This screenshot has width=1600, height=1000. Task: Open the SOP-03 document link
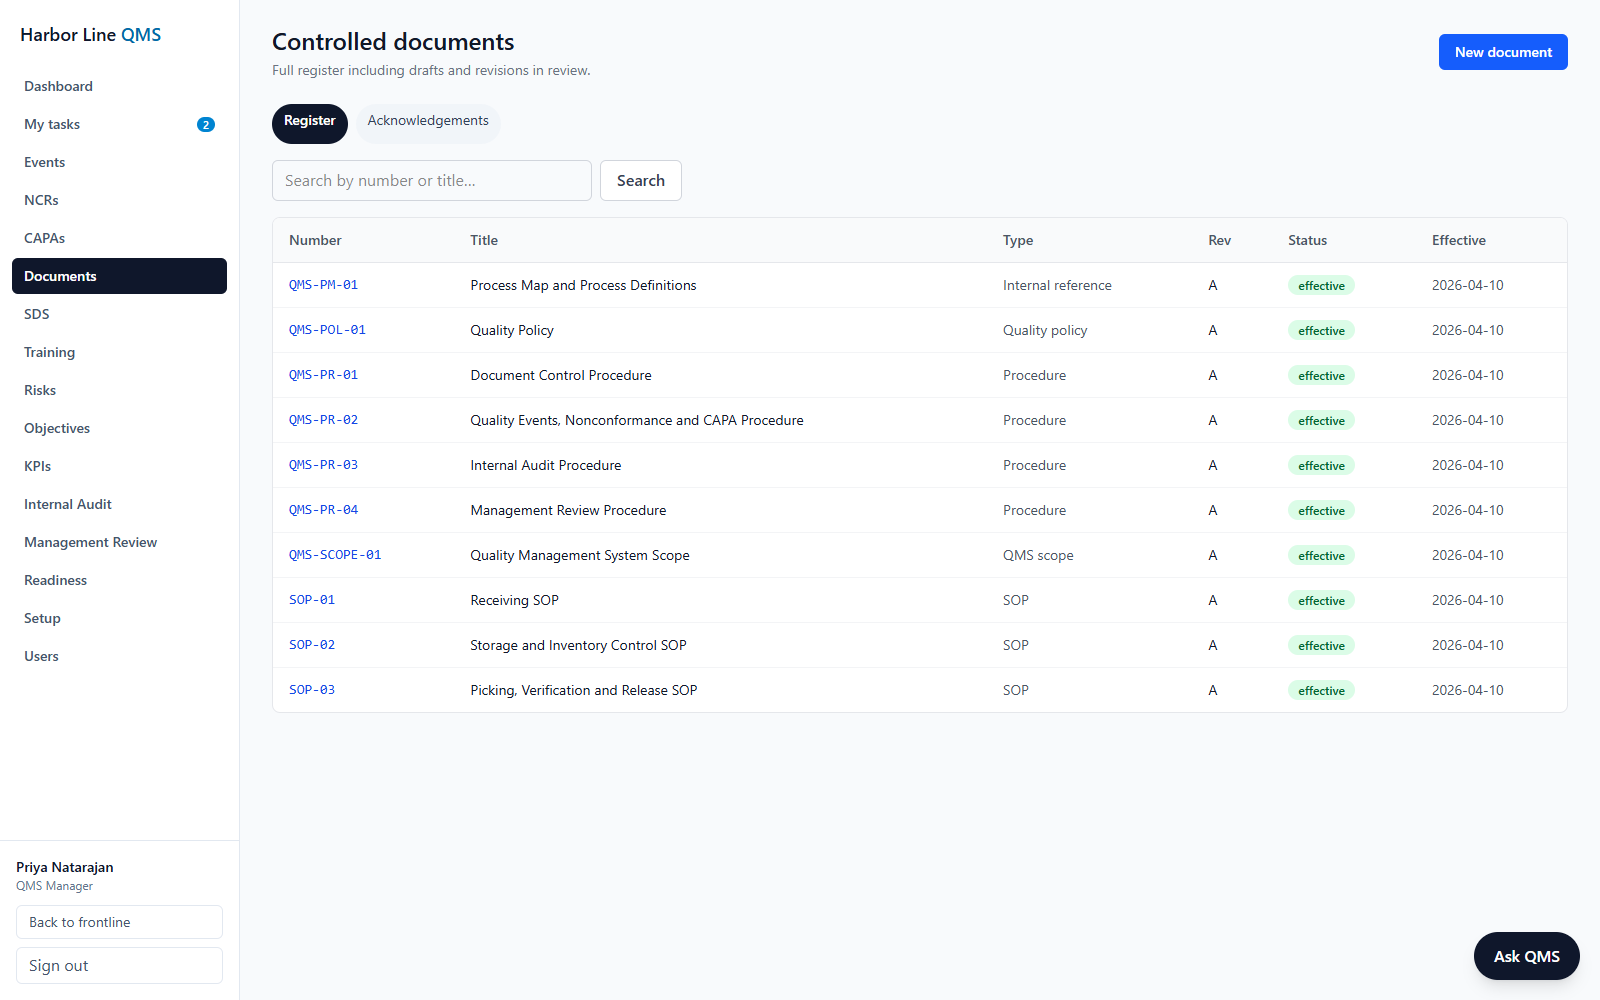tap(312, 690)
